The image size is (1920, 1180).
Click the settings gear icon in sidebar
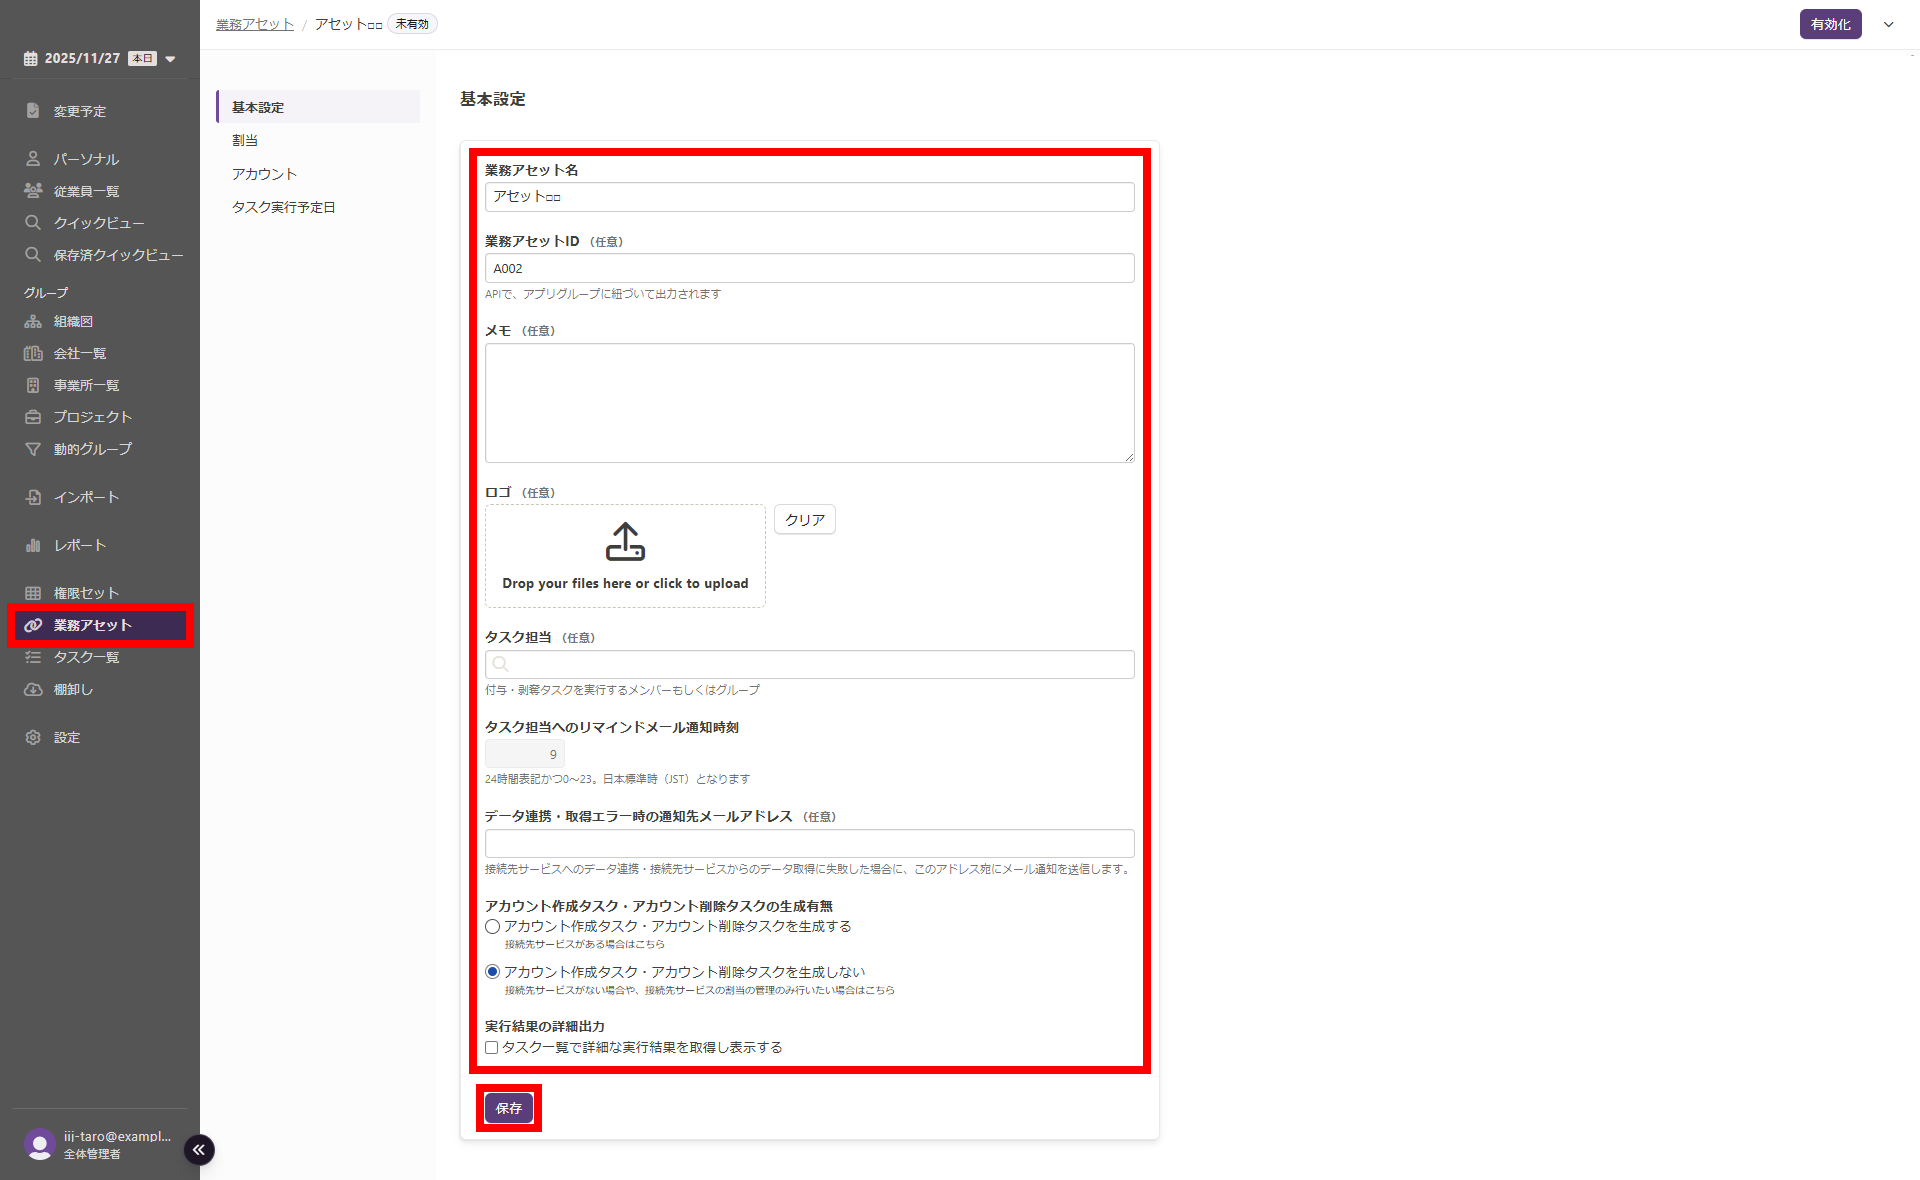pyautogui.click(x=33, y=737)
